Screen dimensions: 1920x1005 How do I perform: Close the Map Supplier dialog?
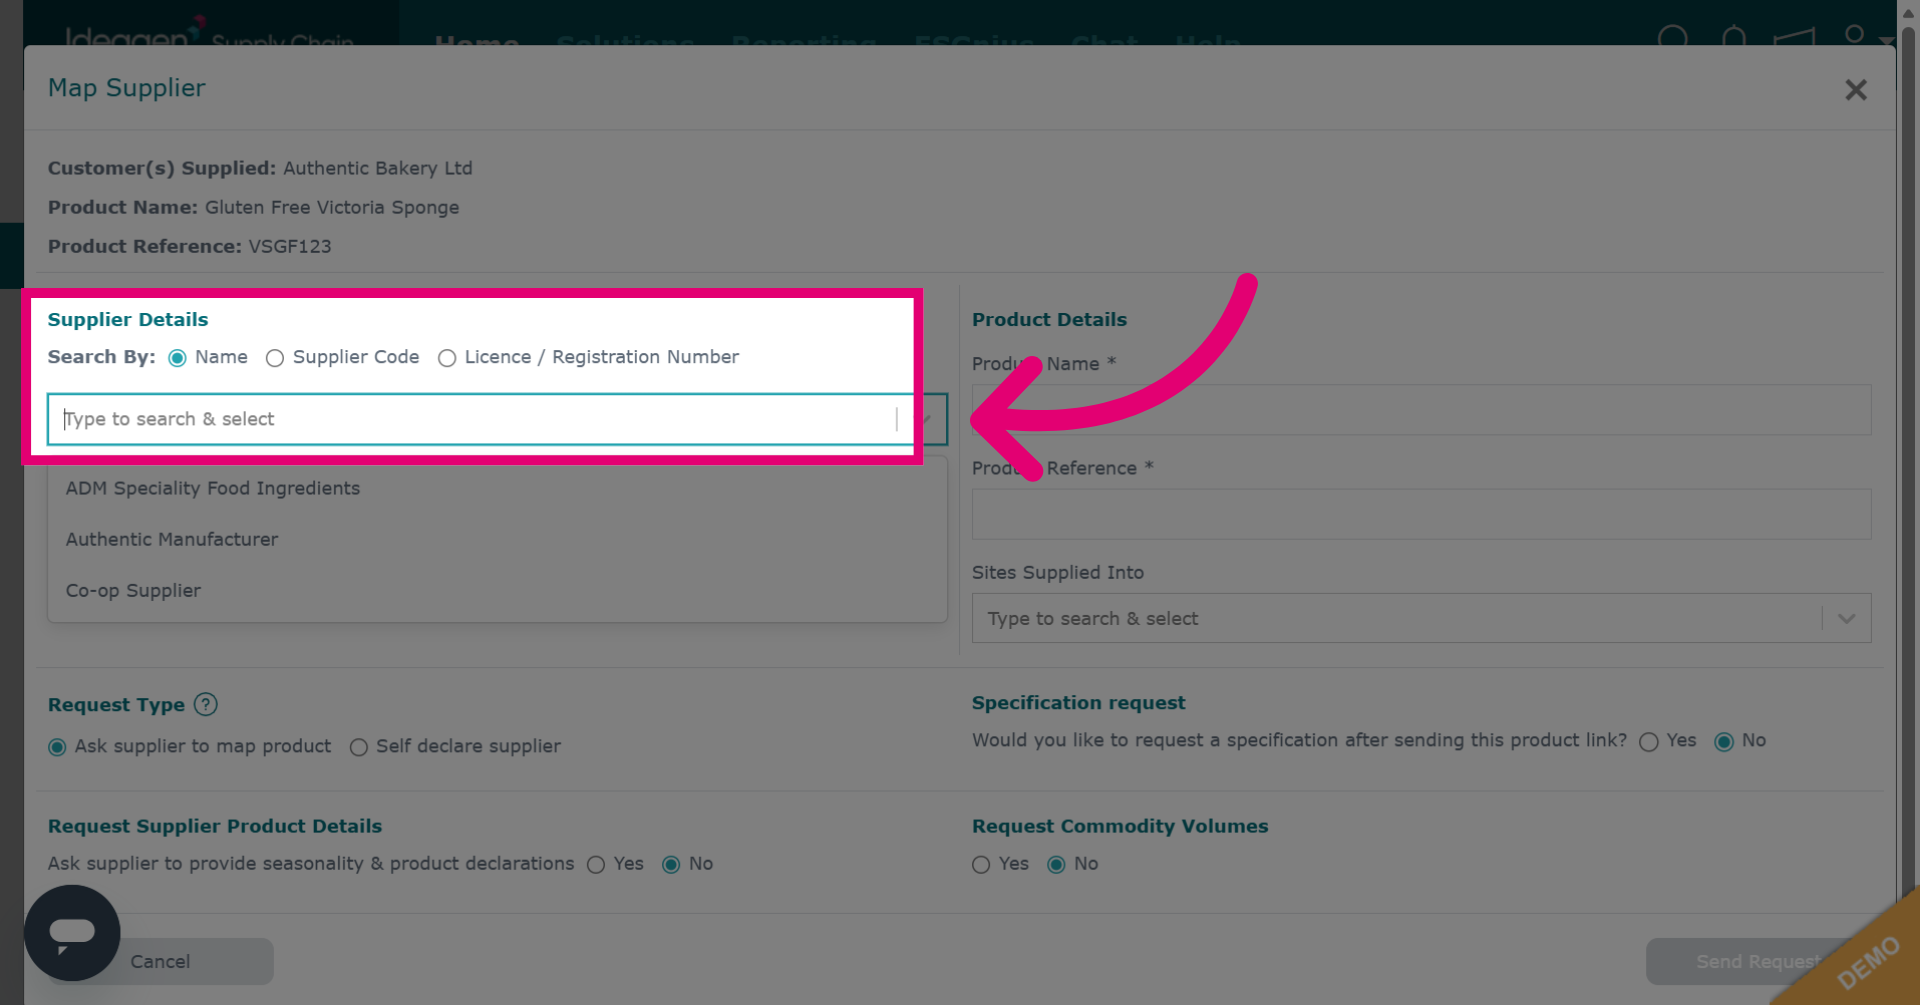(x=1855, y=90)
